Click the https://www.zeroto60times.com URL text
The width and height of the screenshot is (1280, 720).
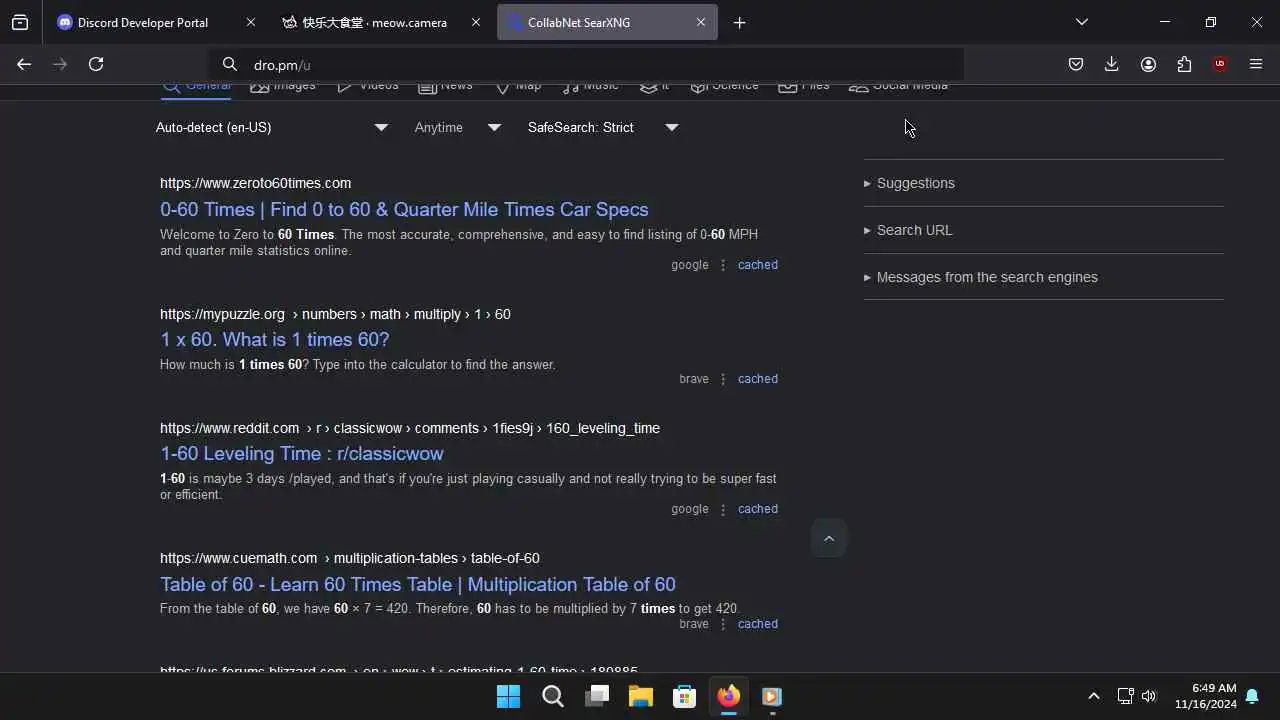pos(255,183)
